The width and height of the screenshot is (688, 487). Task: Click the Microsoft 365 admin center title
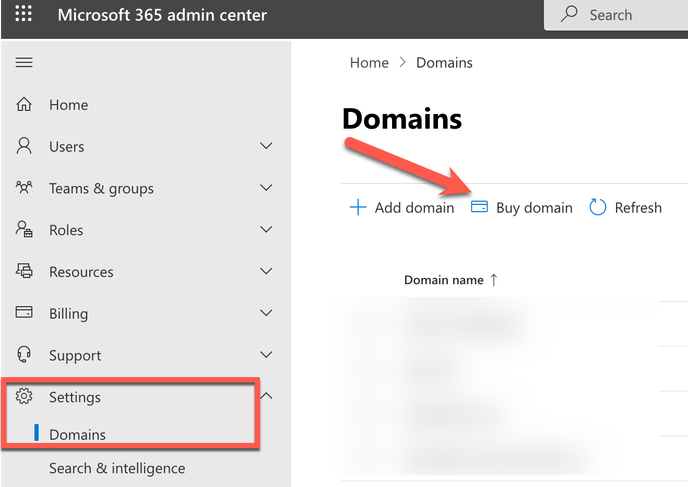click(x=162, y=15)
